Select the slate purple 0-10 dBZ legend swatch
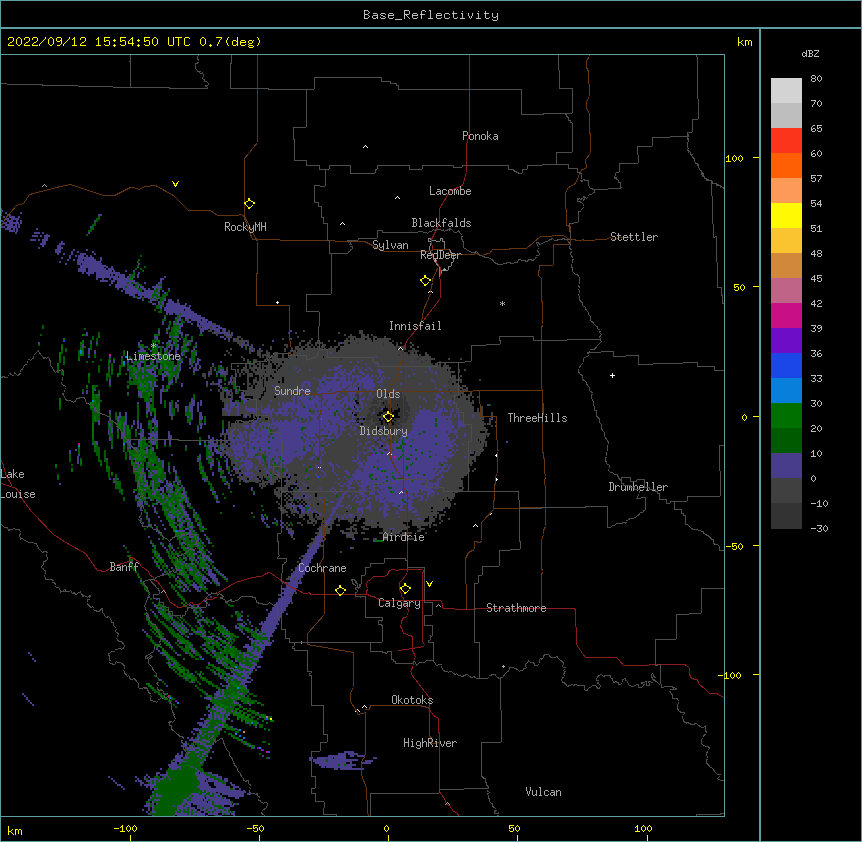Viewport: 862px width, 842px height. coord(786,466)
